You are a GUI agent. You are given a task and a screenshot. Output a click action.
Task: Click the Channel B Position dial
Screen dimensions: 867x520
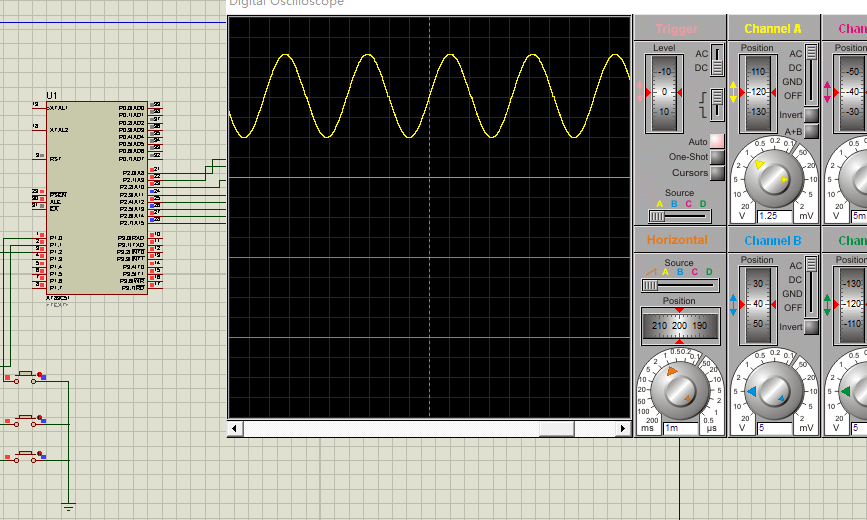[x=758, y=305]
